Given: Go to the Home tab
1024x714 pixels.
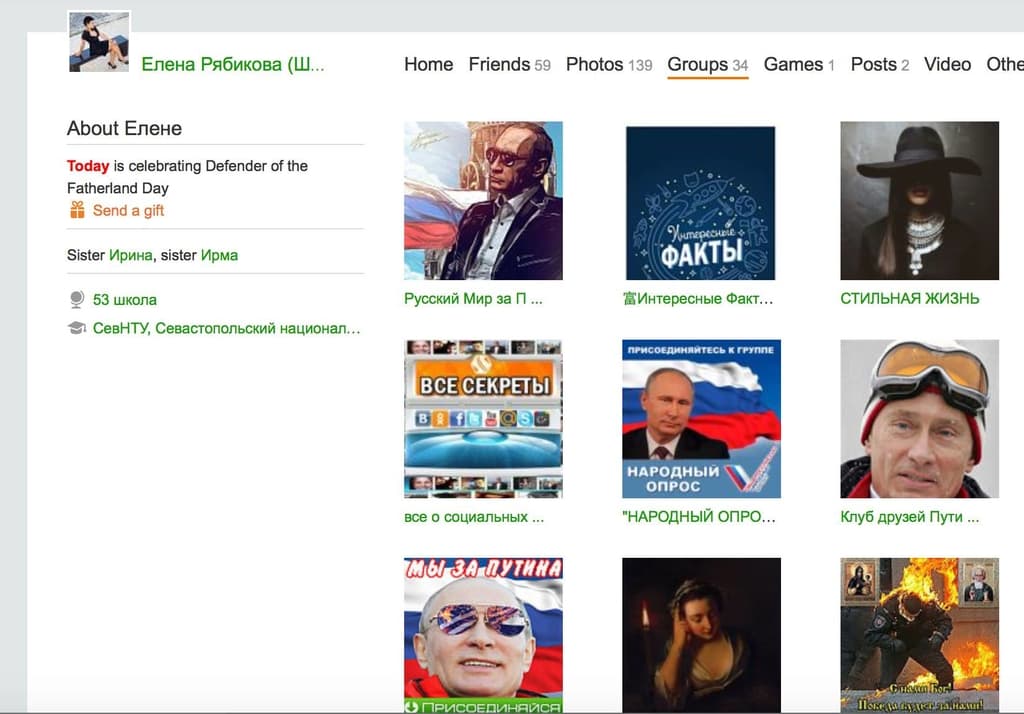Looking at the screenshot, I should tap(428, 64).
